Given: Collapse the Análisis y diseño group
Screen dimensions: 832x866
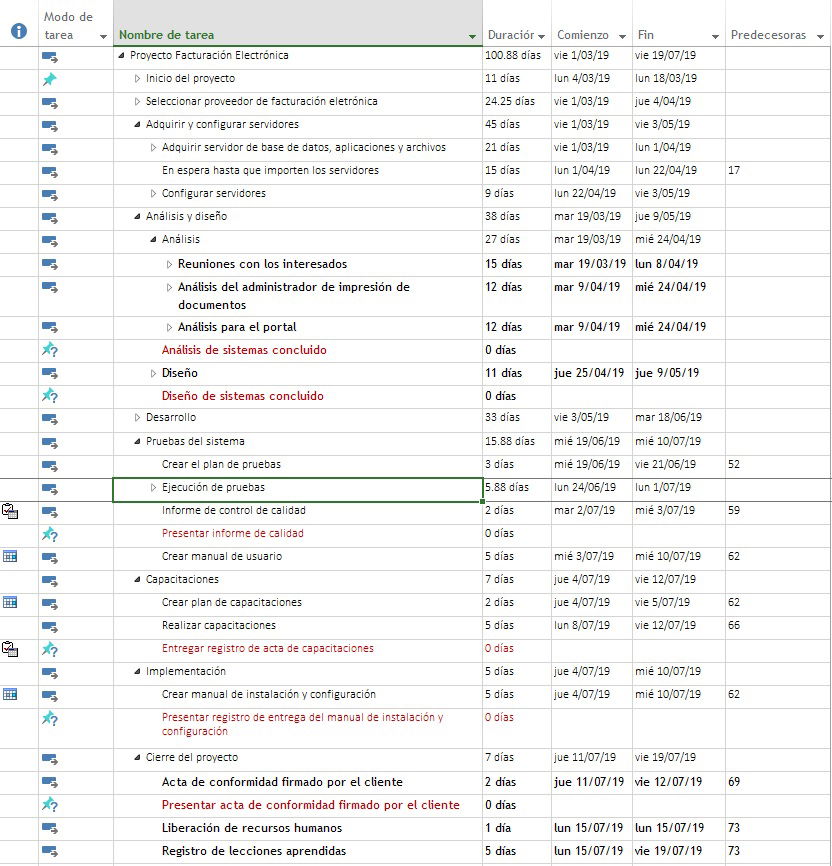Looking at the screenshot, I should pyautogui.click(x=138, y=216).
